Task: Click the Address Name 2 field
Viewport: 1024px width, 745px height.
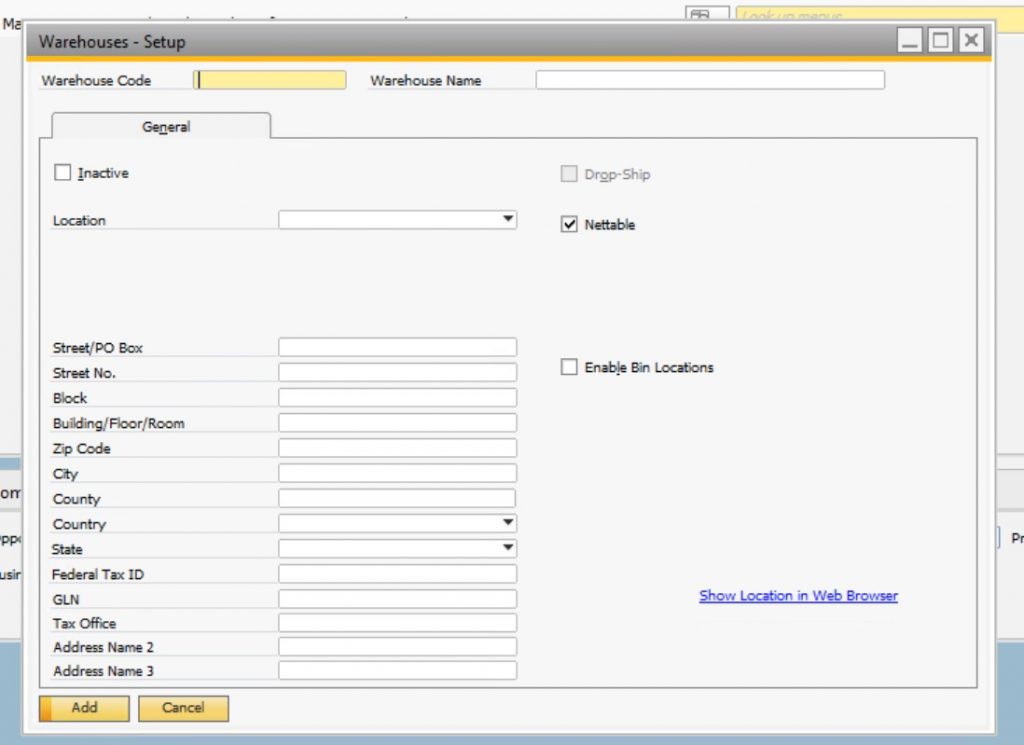Action: (397, 646)
